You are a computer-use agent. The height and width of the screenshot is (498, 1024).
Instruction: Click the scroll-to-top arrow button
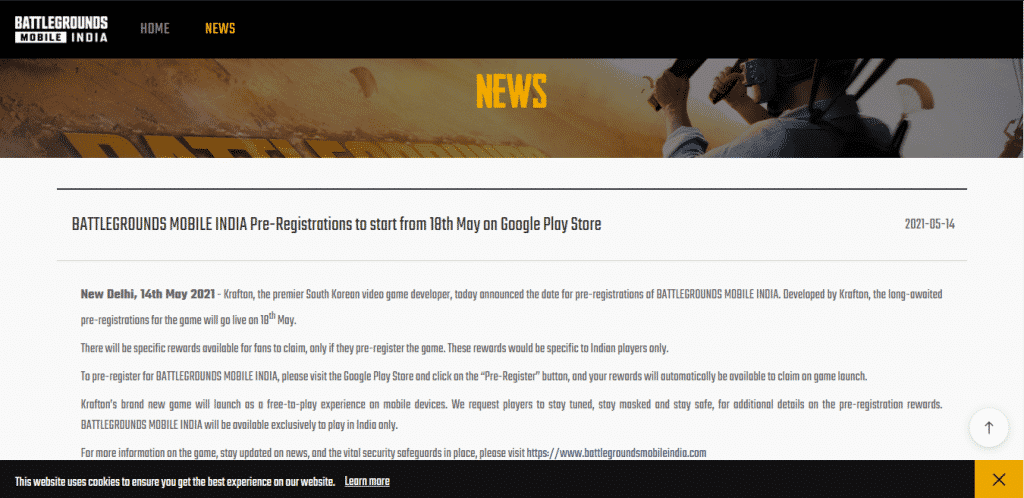[x=989, y=428]
